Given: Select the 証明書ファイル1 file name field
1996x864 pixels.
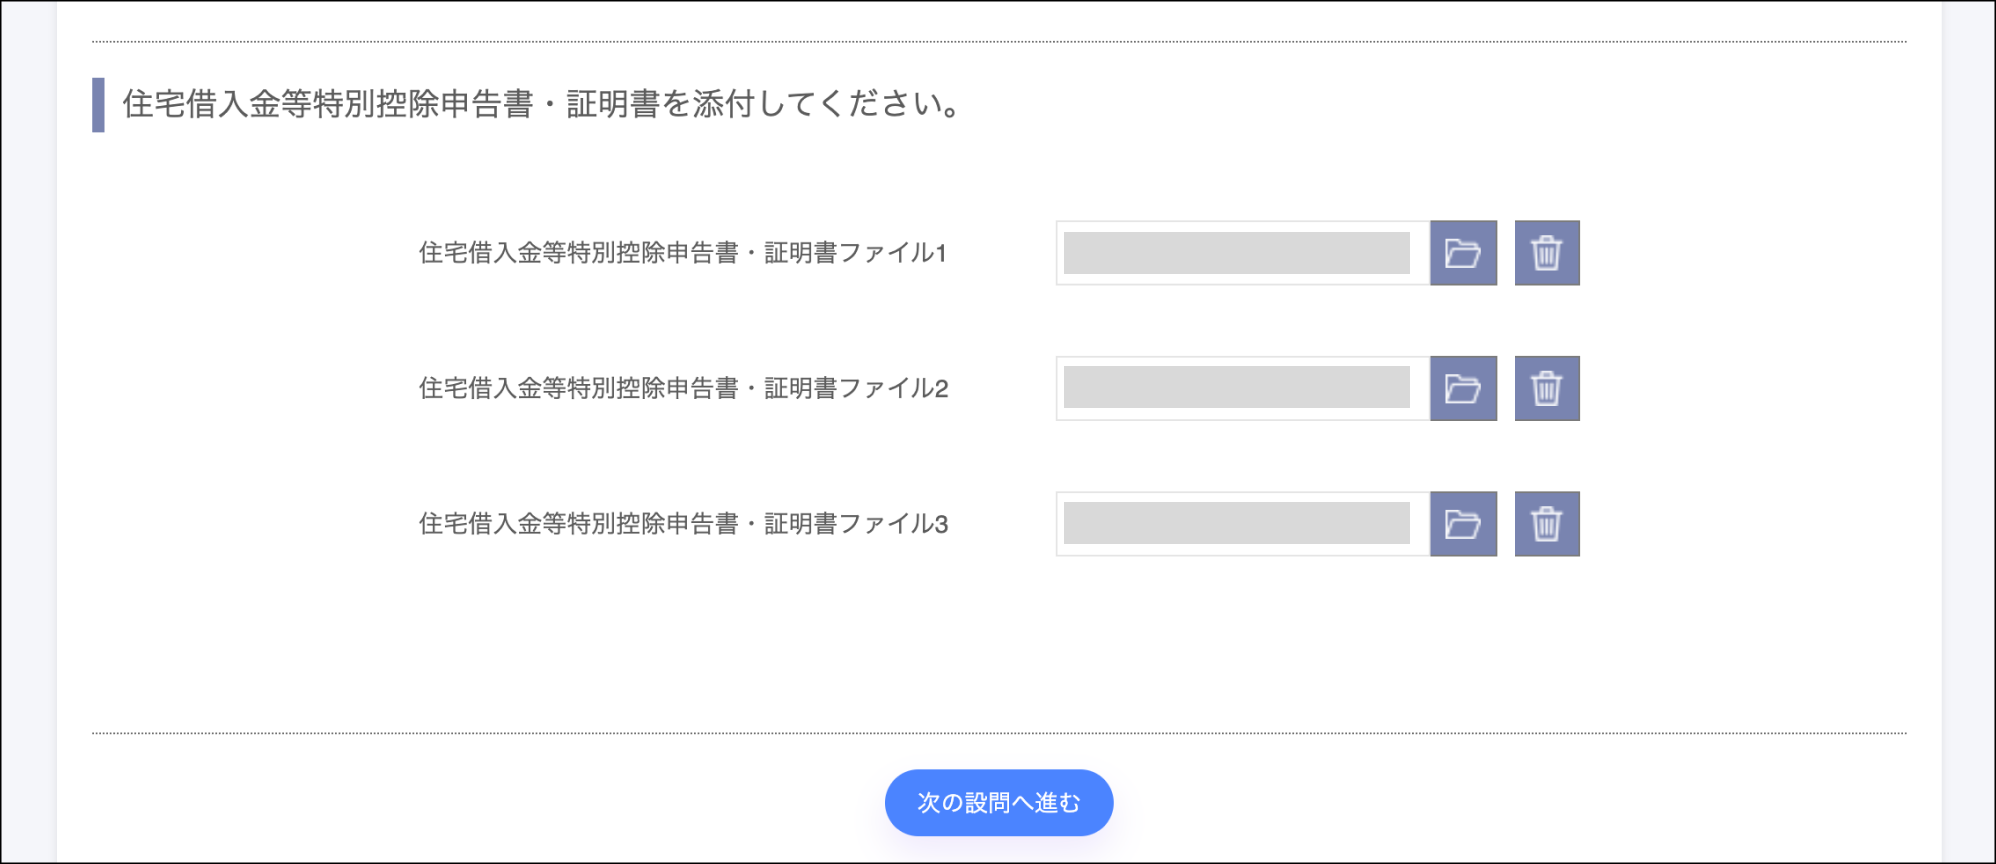Looking at the screenshot, I should [1237, 253].
